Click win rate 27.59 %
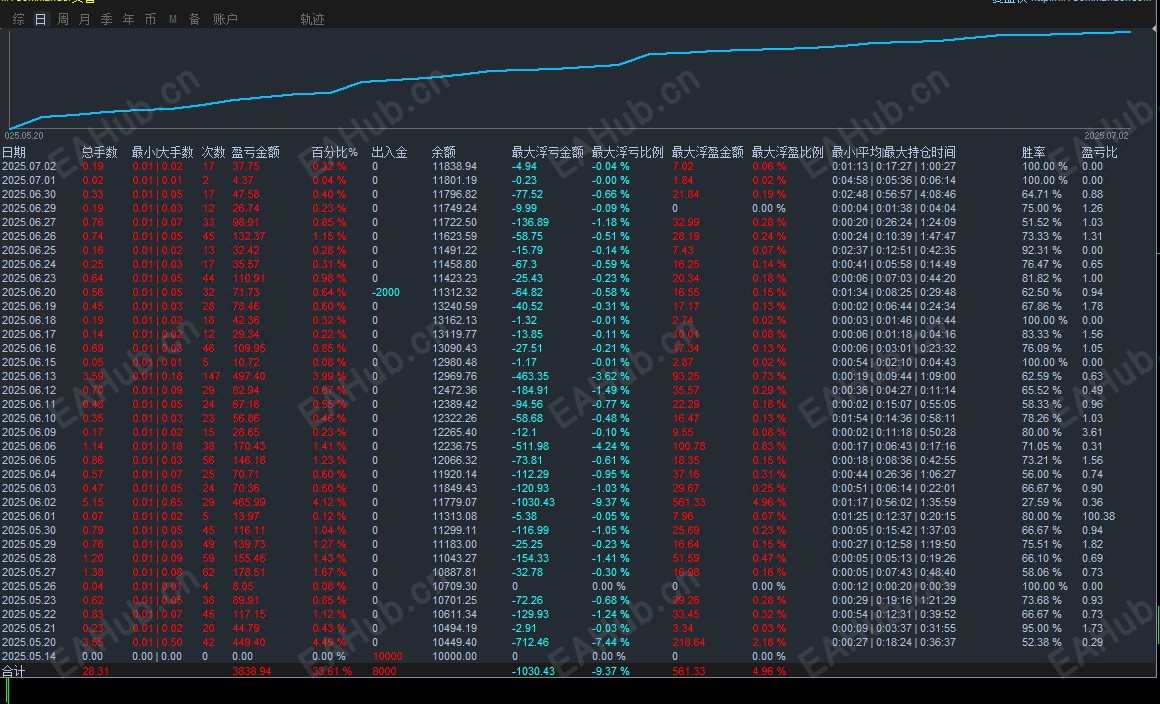Screen dimensions: 1160x704 [1042, 503]
